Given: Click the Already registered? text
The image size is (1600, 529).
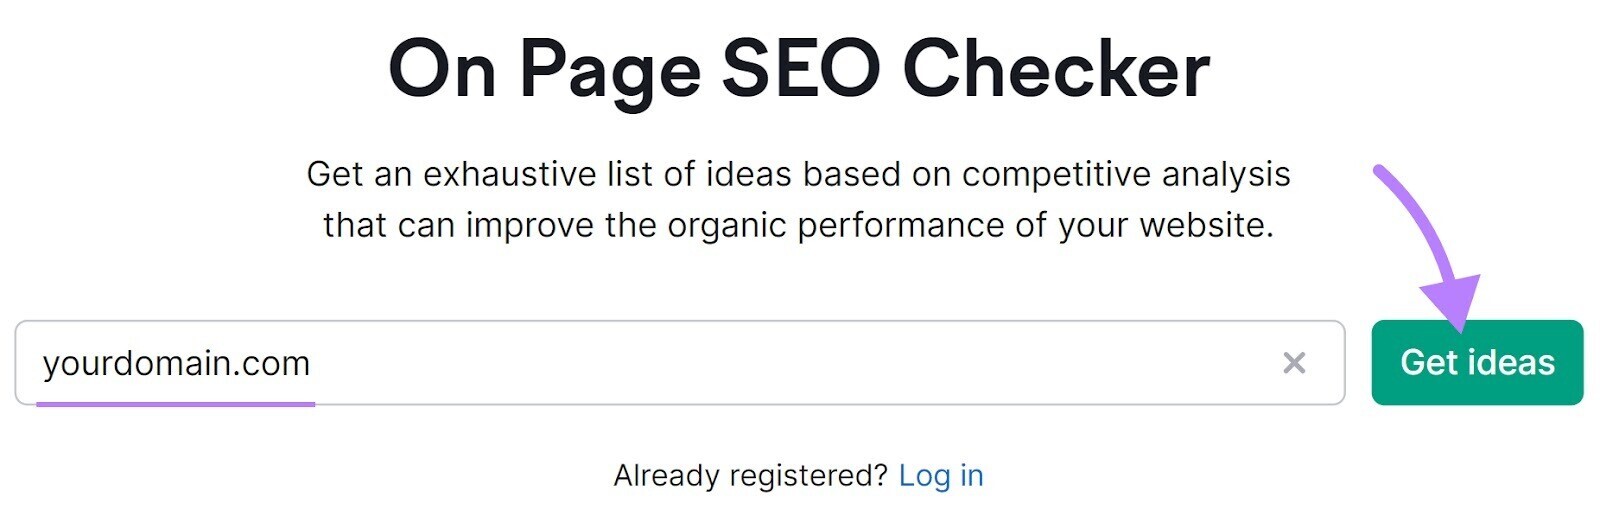Looking at the screenshot, I should point(750,476).
